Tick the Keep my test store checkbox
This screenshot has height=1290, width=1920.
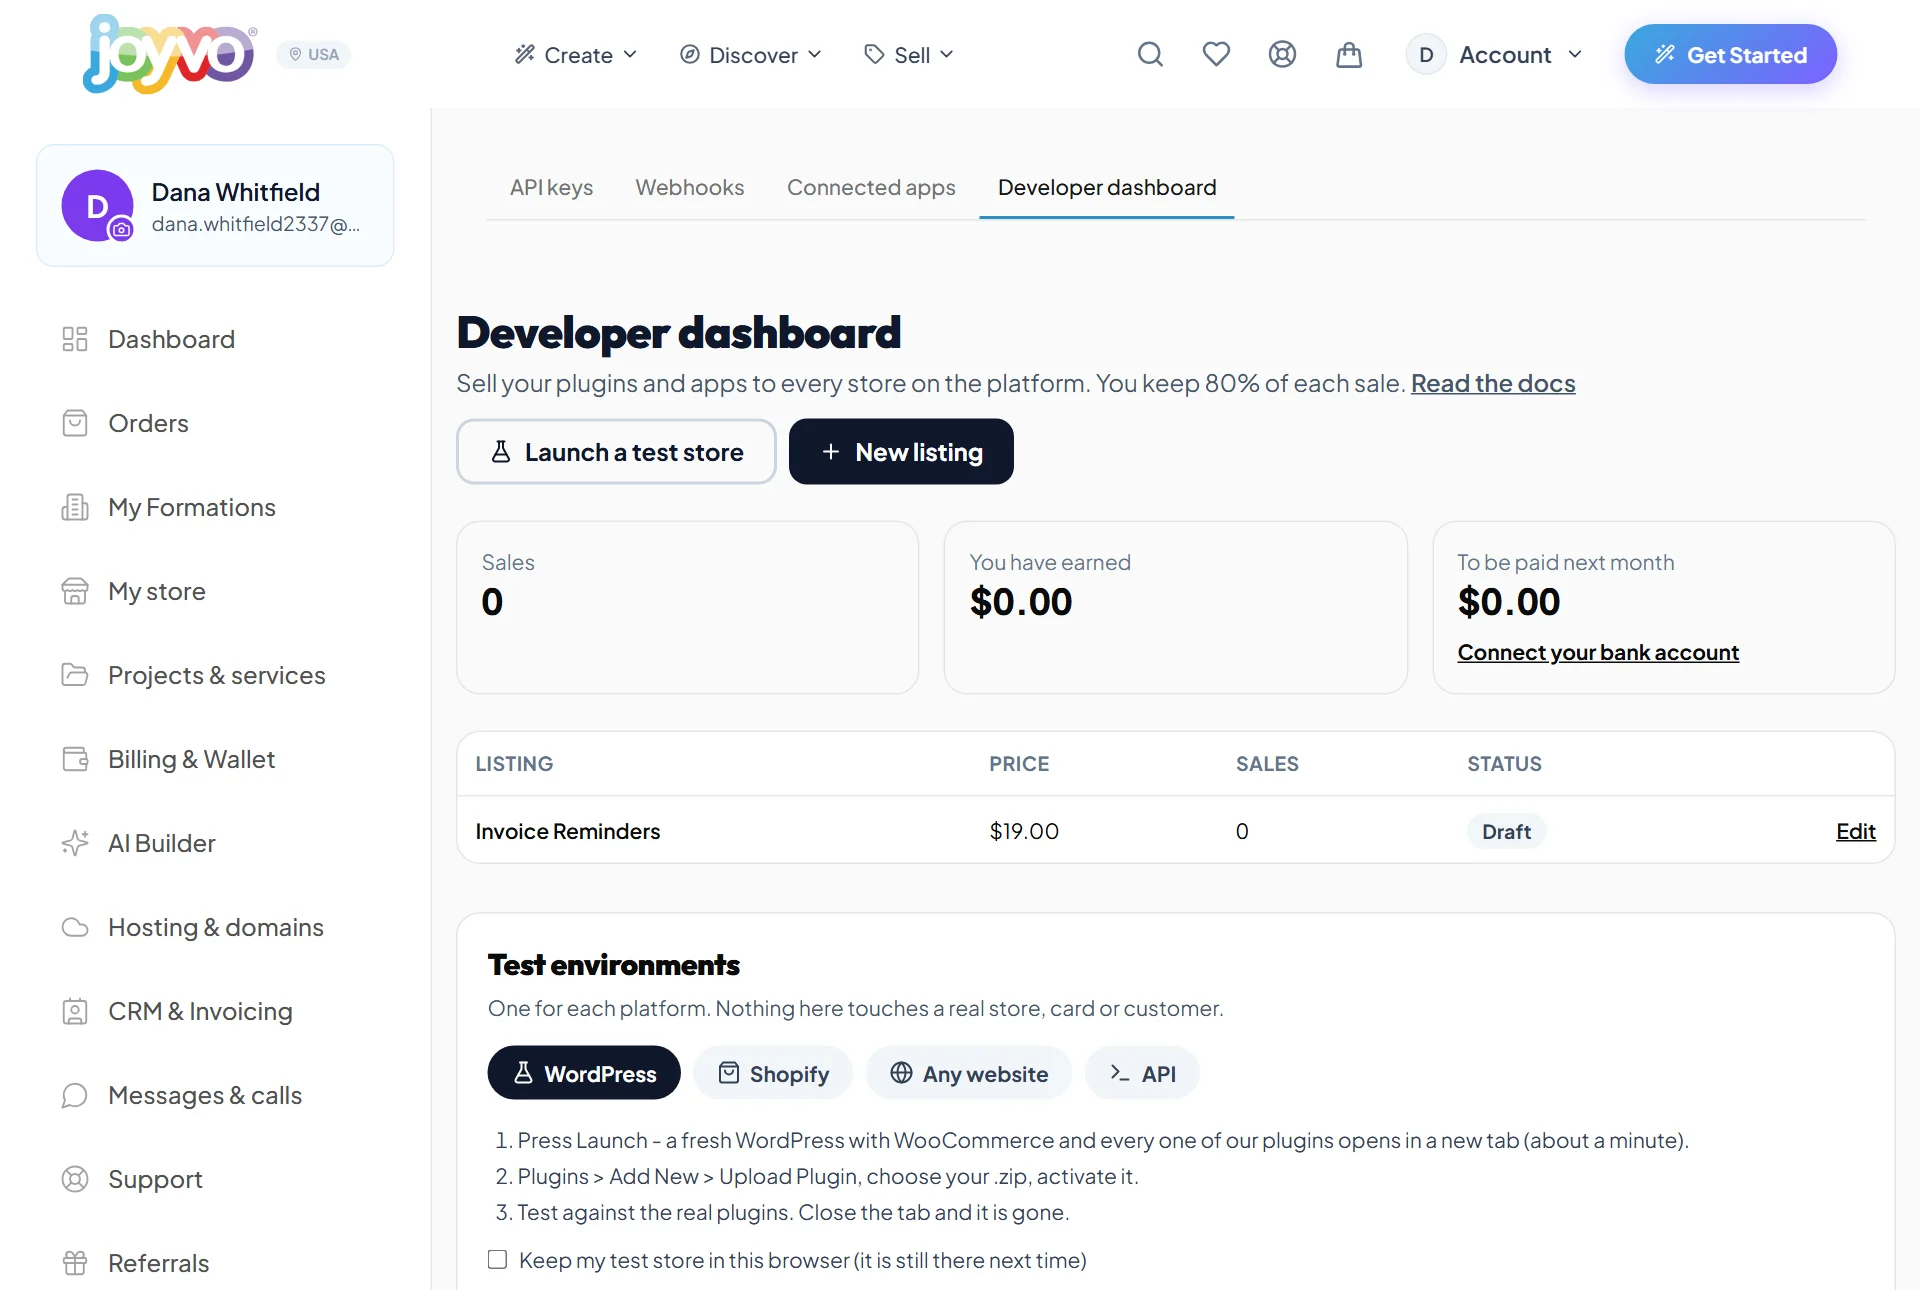pos(497,1259)
